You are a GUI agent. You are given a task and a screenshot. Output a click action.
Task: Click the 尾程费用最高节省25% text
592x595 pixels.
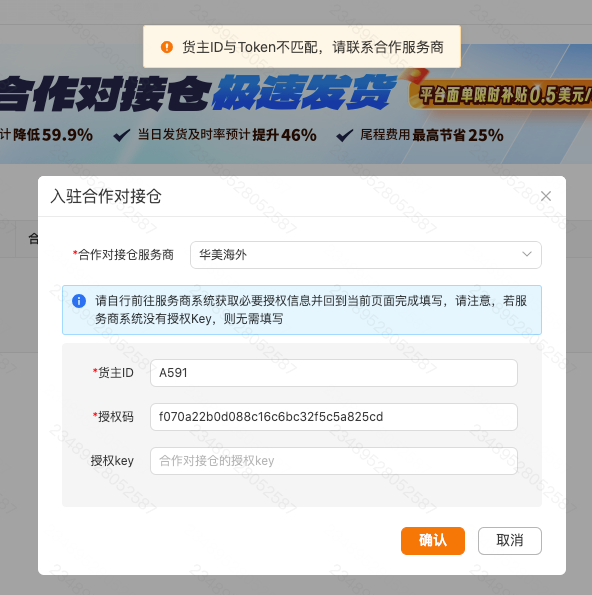(431, 135)
